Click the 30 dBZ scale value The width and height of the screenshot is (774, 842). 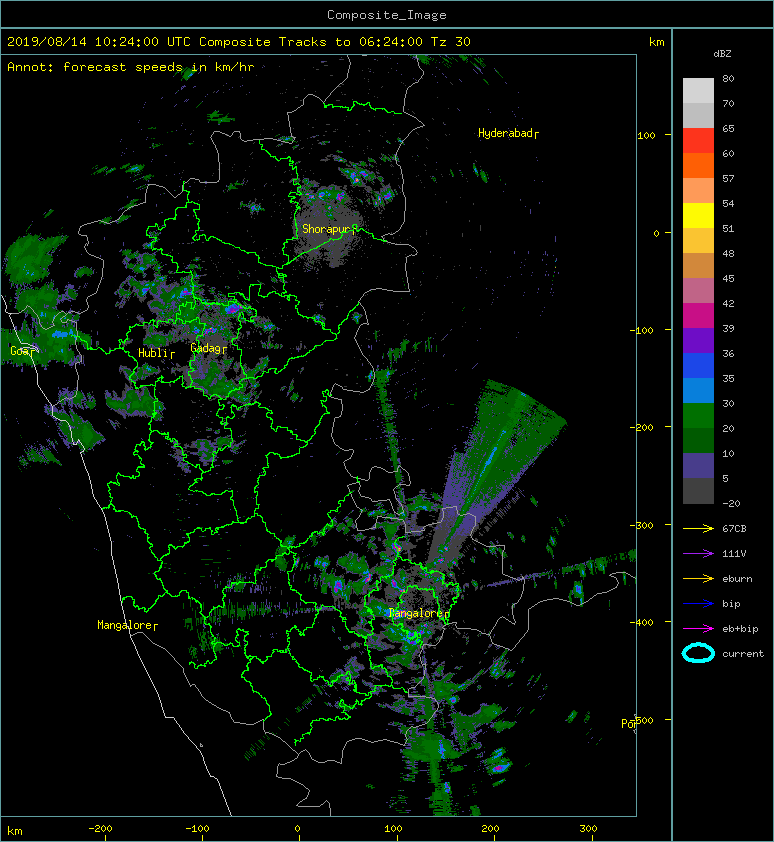coord(728,404)
